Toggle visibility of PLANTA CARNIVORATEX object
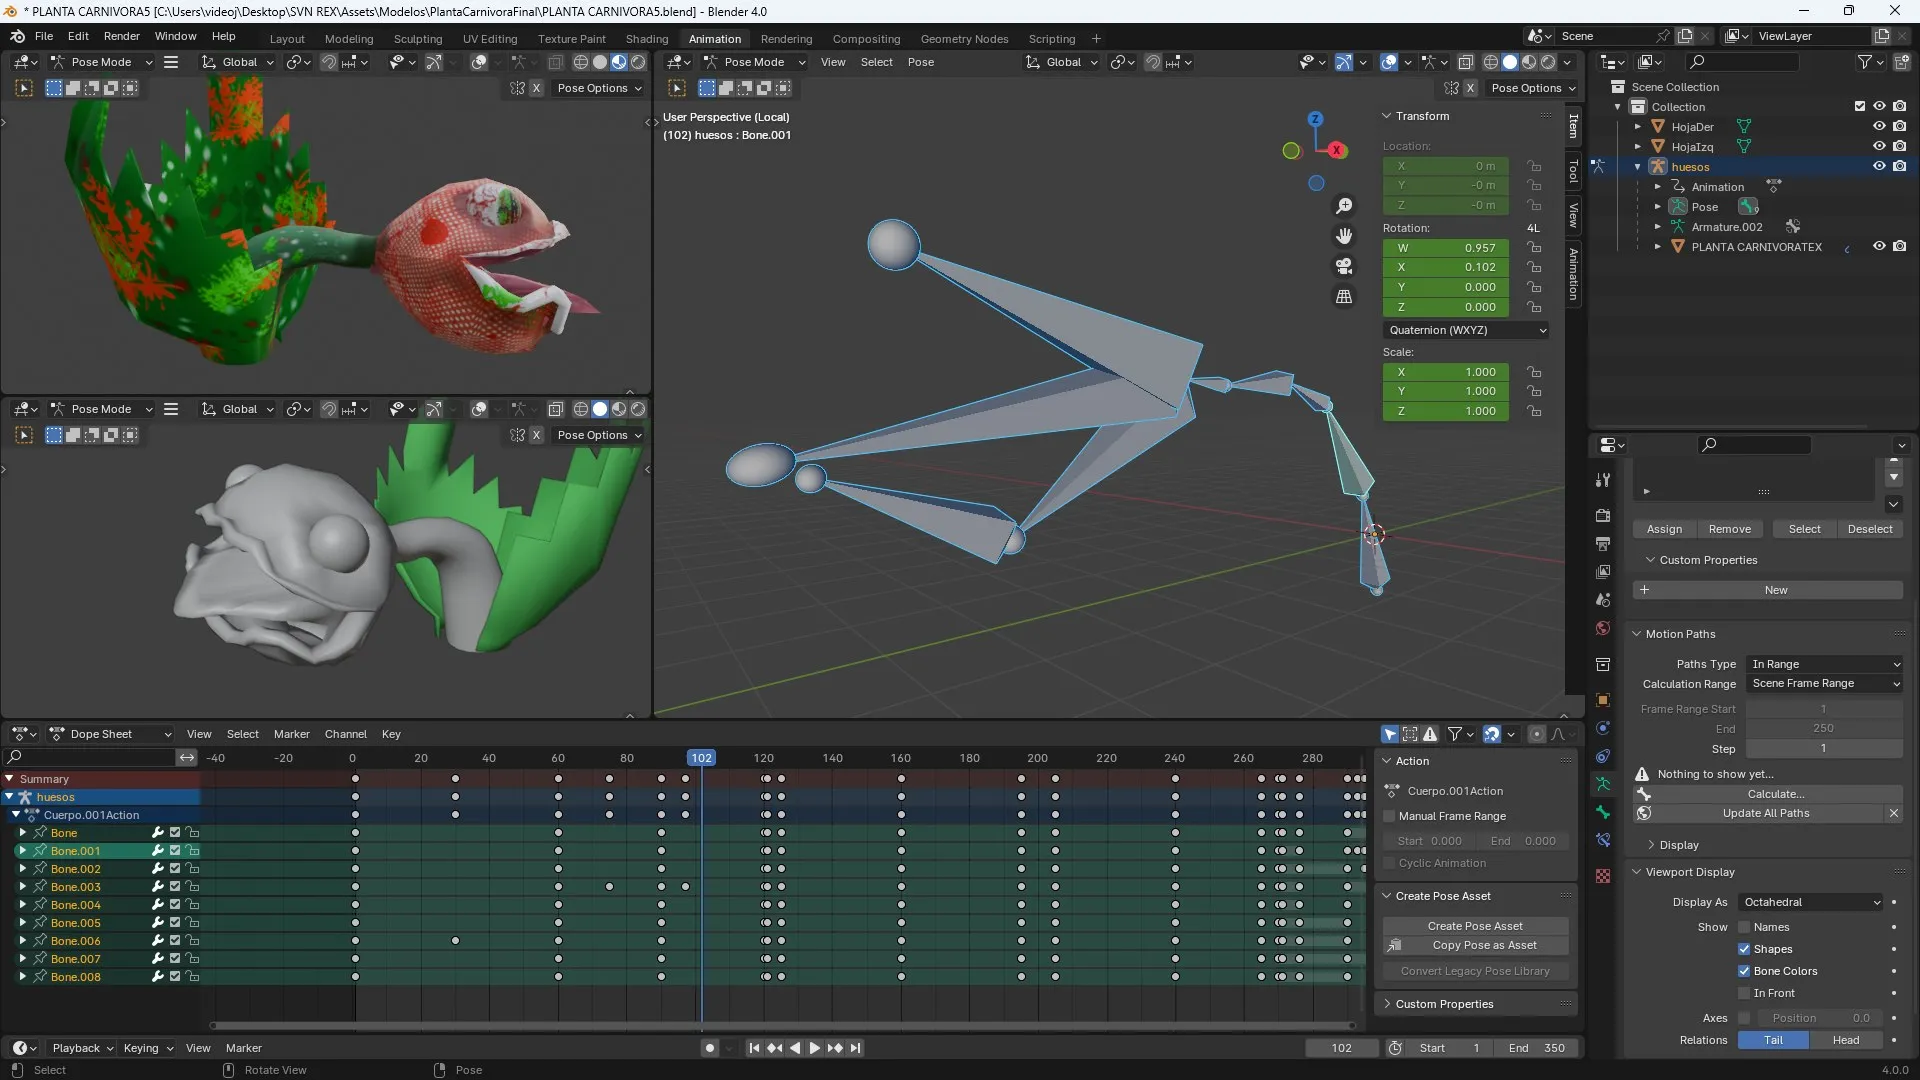The image size is (1920, 1080). [1879, 247]
